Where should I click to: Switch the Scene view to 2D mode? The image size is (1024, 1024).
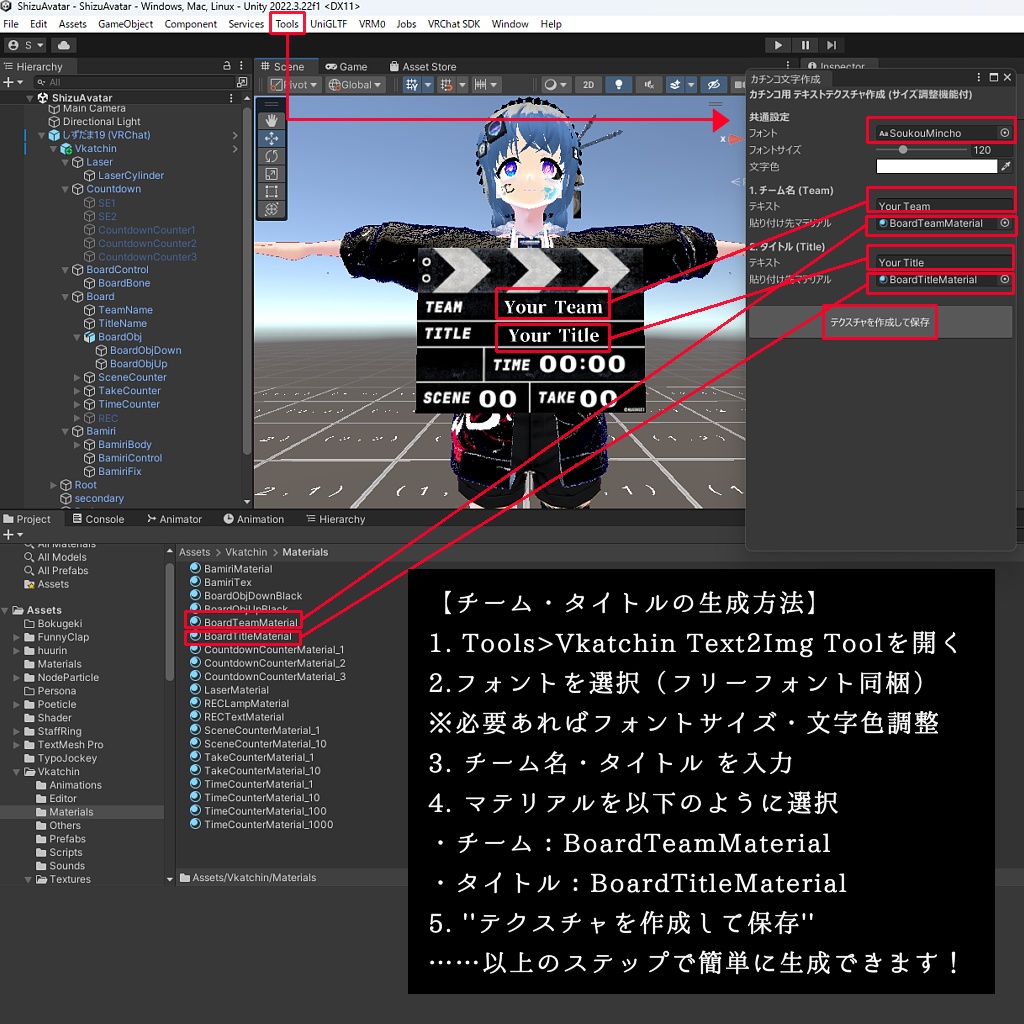click(588, 85)
